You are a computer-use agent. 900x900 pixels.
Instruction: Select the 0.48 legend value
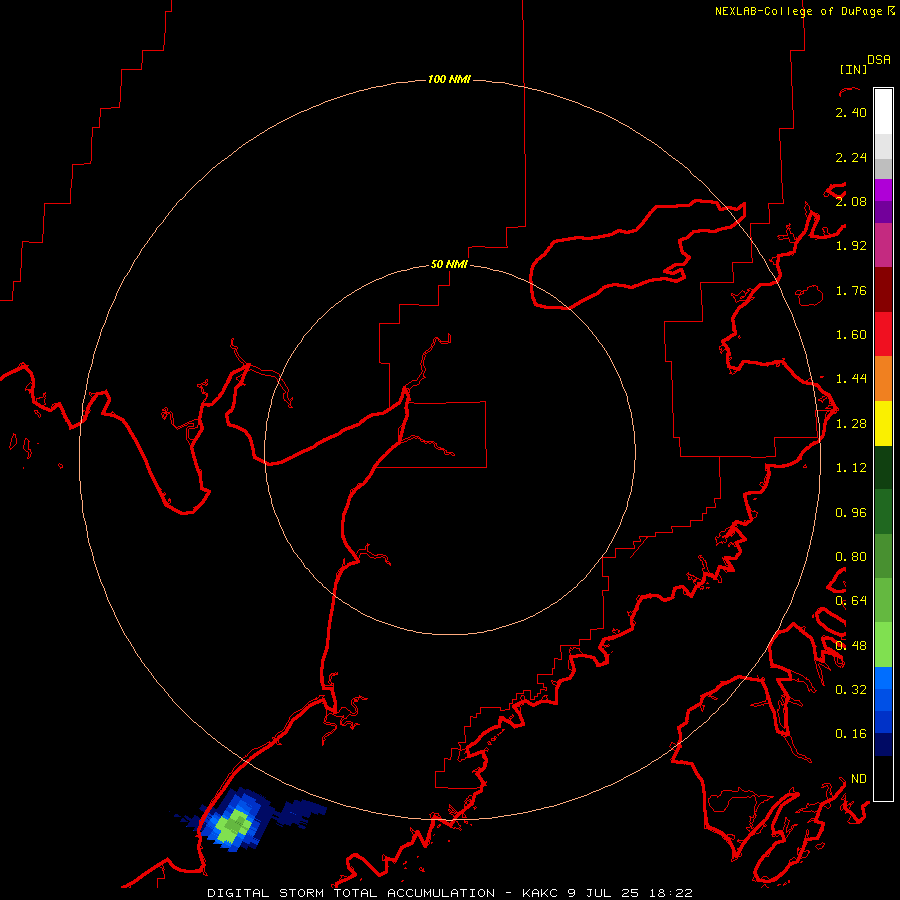[x=851, y=646]
